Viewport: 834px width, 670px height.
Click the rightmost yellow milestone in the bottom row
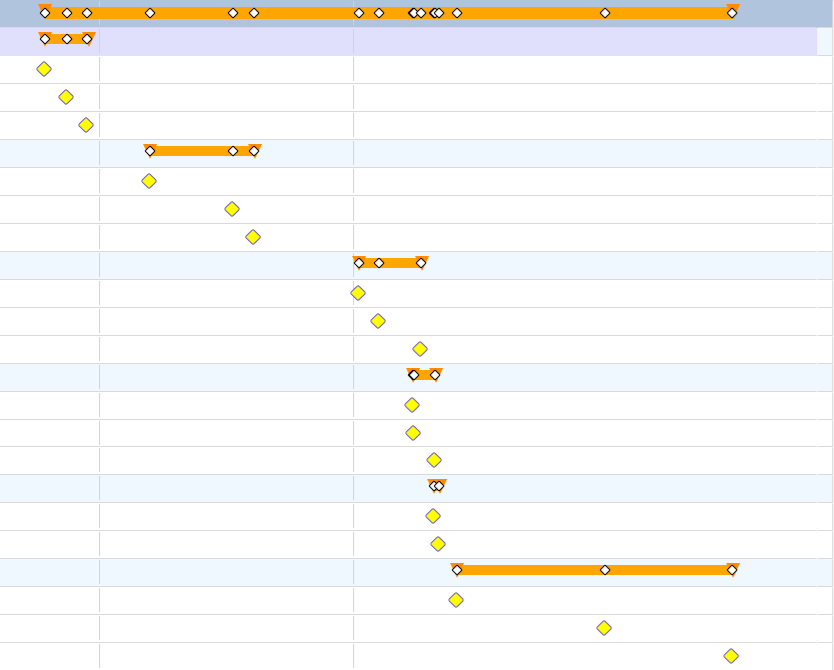[731, 656]
